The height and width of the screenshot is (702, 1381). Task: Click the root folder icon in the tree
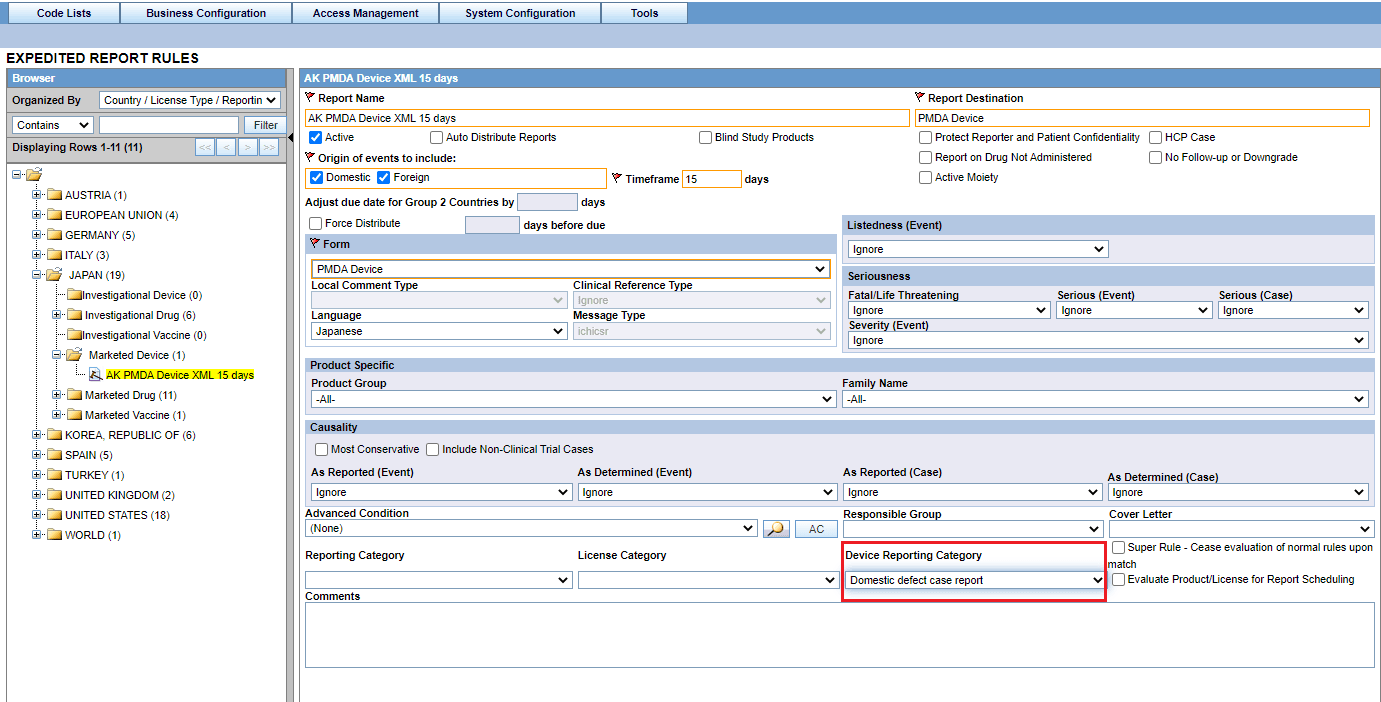pyautogui.click(x=34, y=175)
